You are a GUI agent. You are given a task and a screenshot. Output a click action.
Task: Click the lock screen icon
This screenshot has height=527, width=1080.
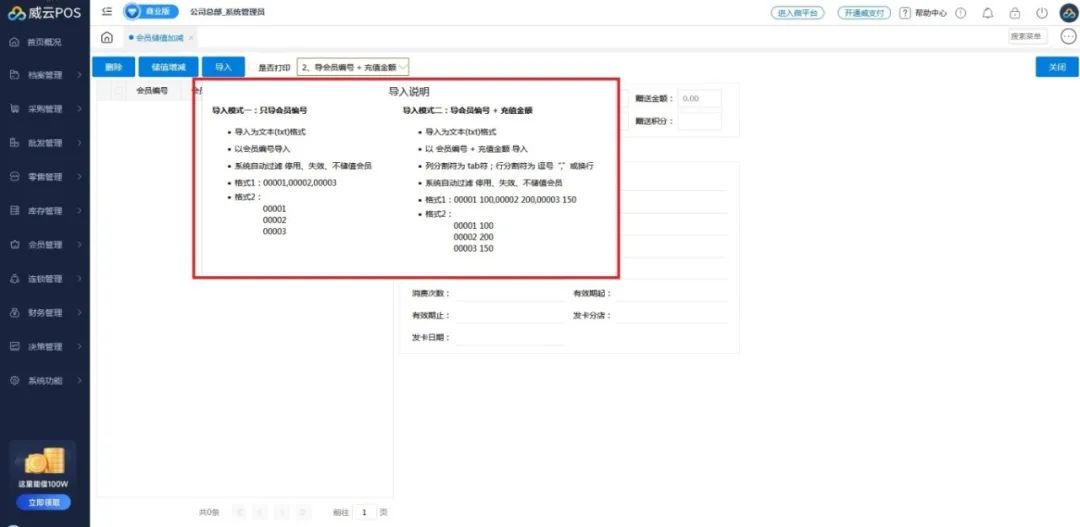(1015, 13)
